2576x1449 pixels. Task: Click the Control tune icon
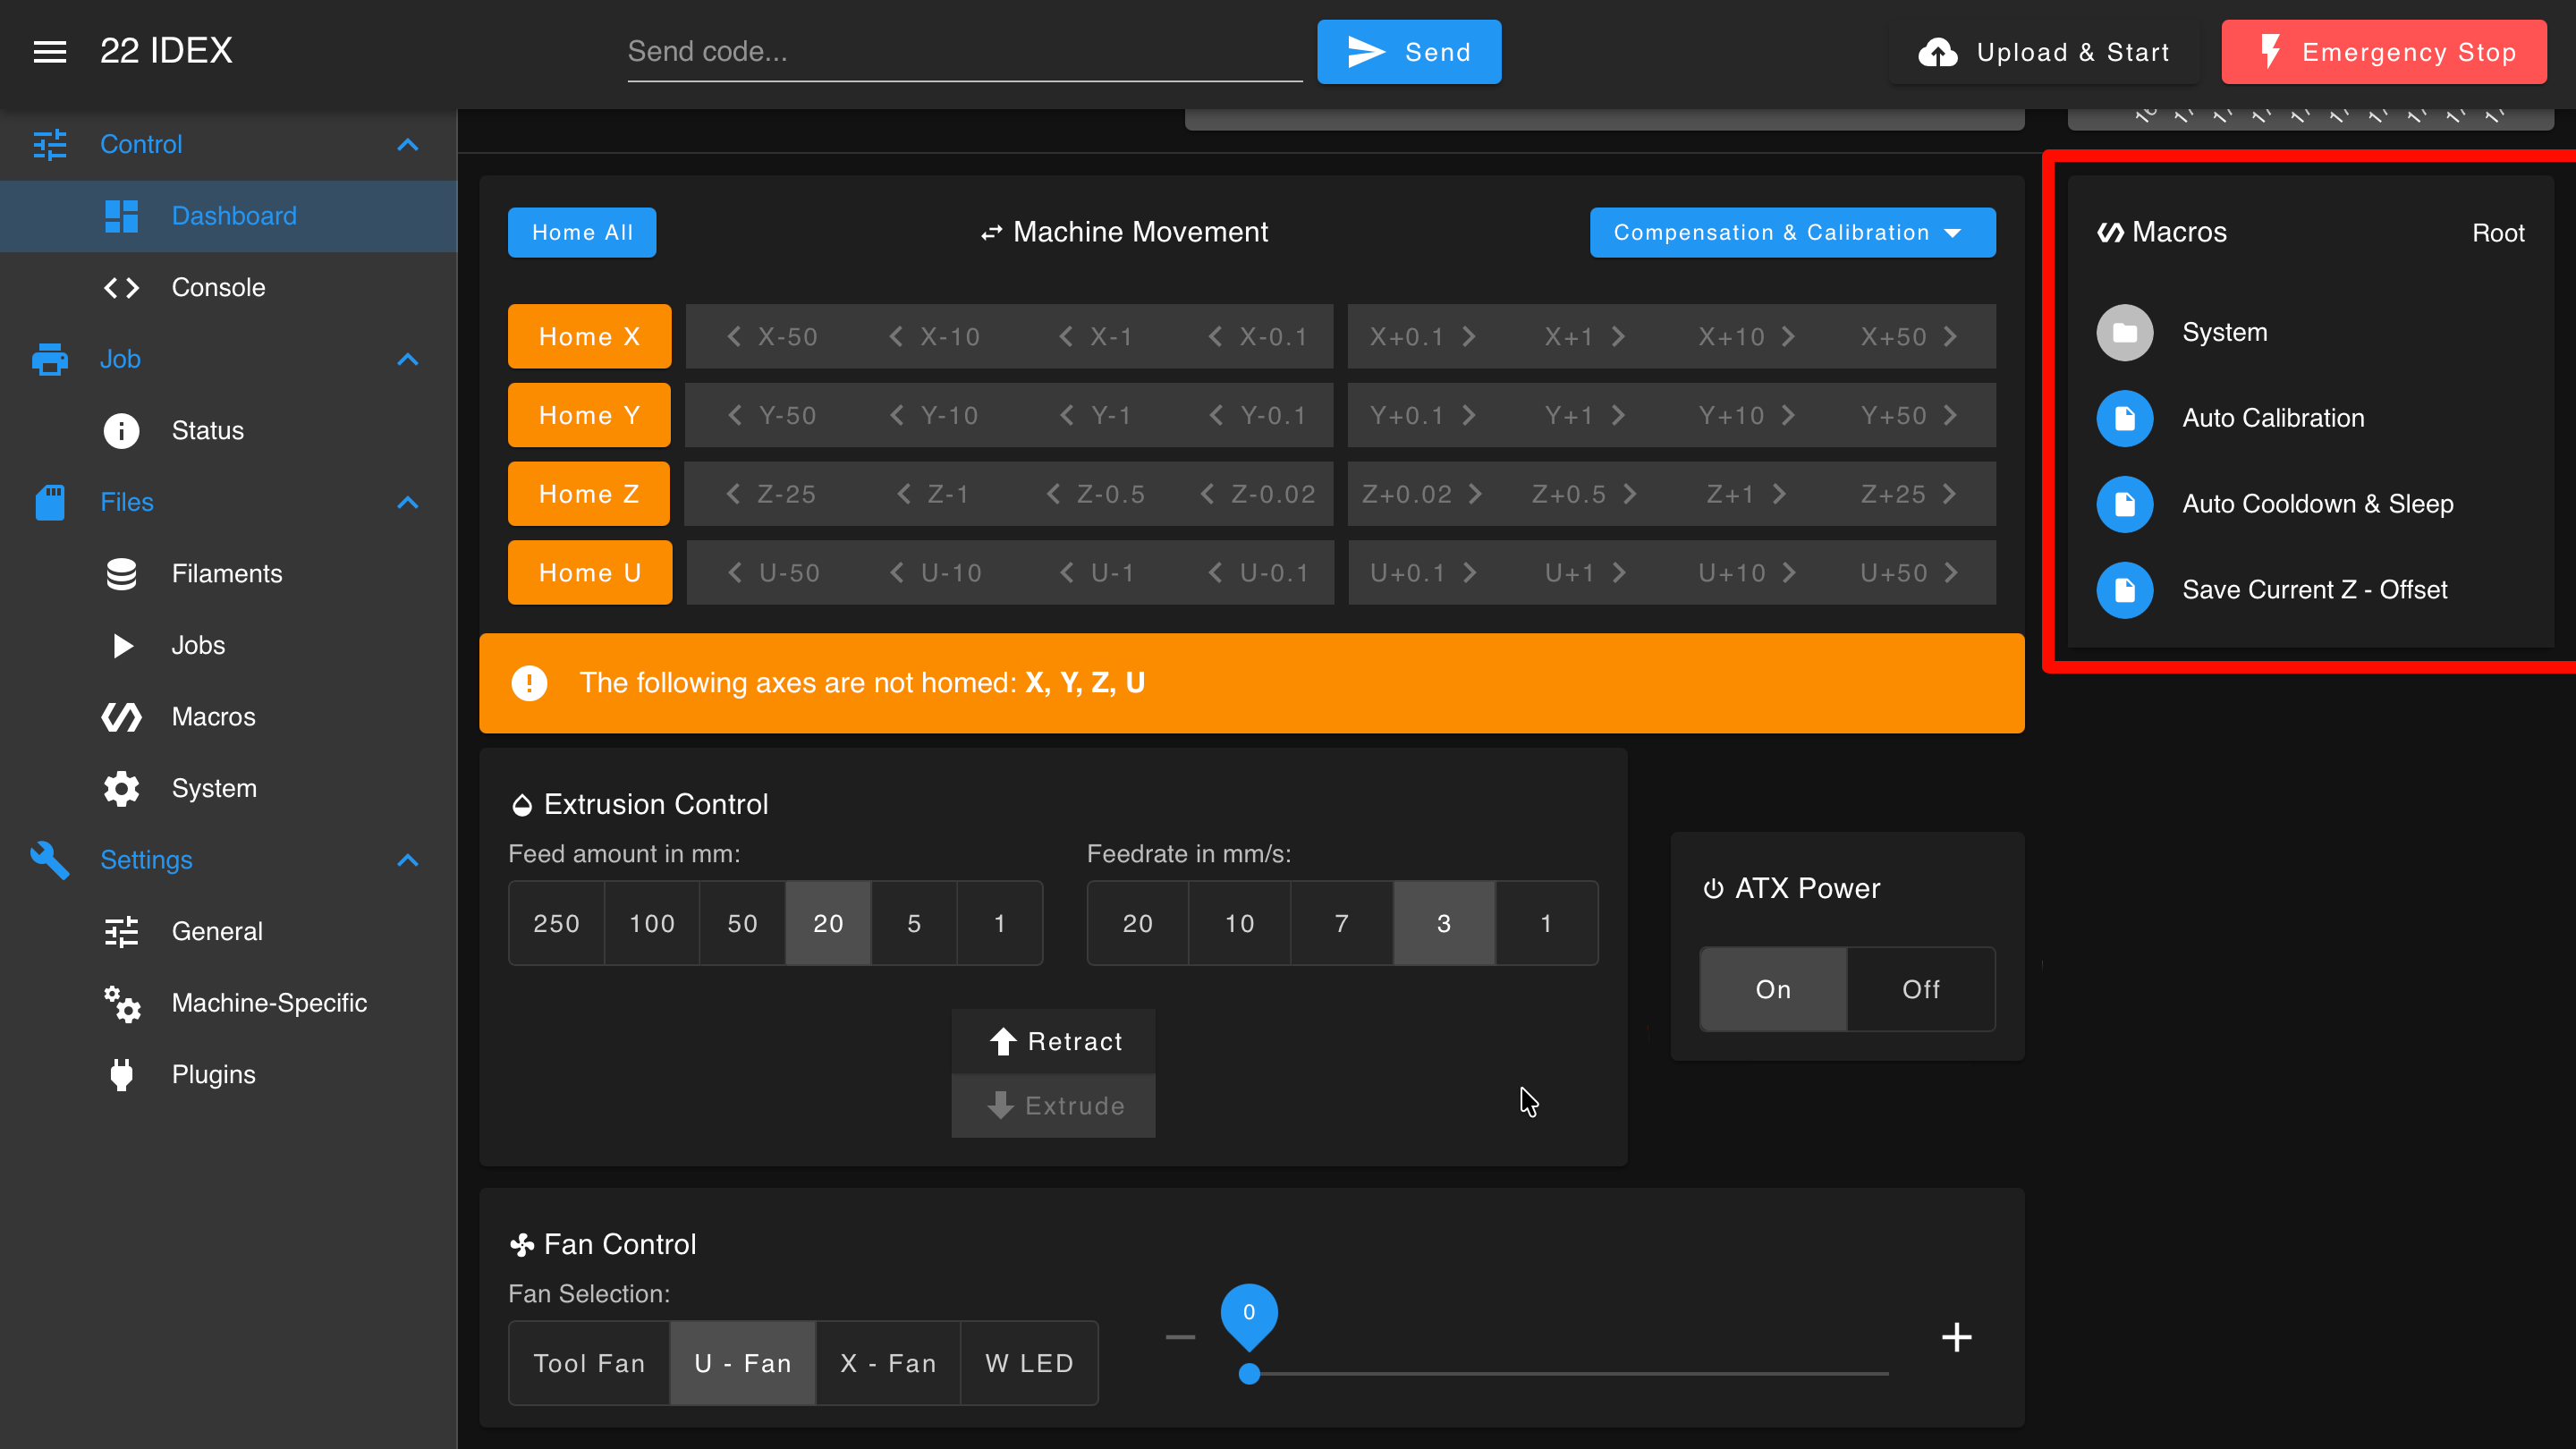pos(50,145)
